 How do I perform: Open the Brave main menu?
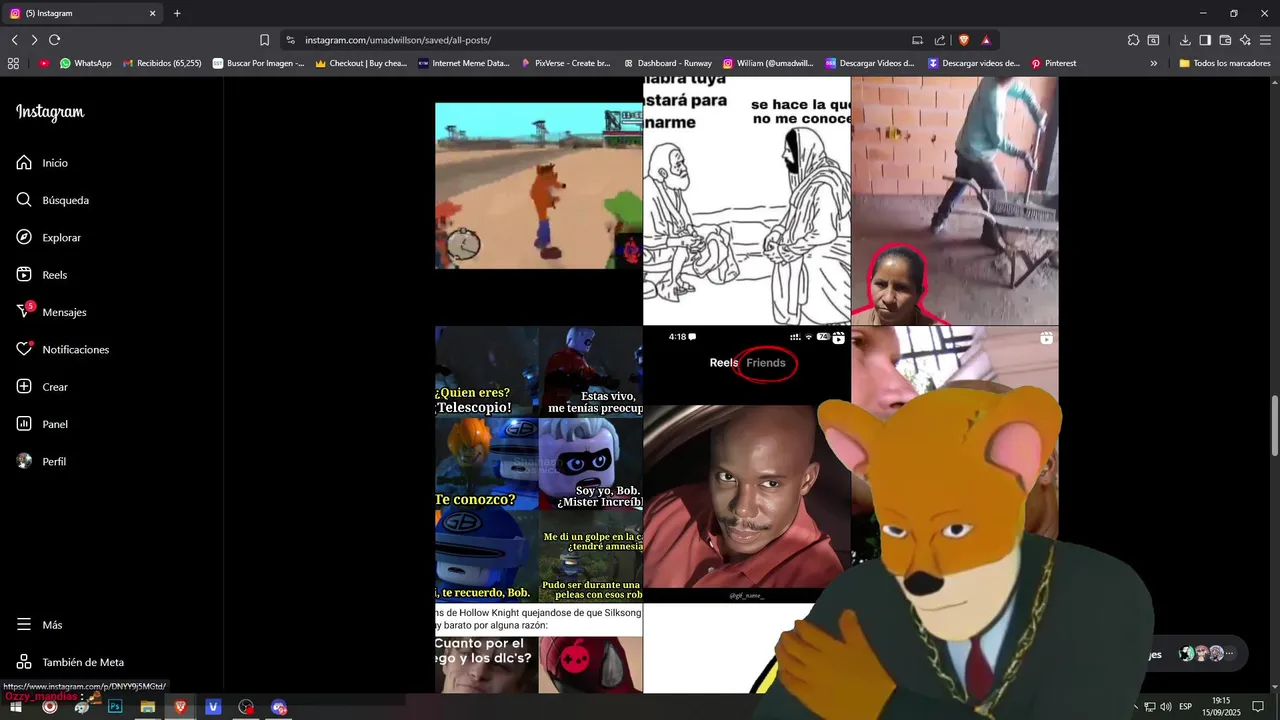click(1265, 40)
